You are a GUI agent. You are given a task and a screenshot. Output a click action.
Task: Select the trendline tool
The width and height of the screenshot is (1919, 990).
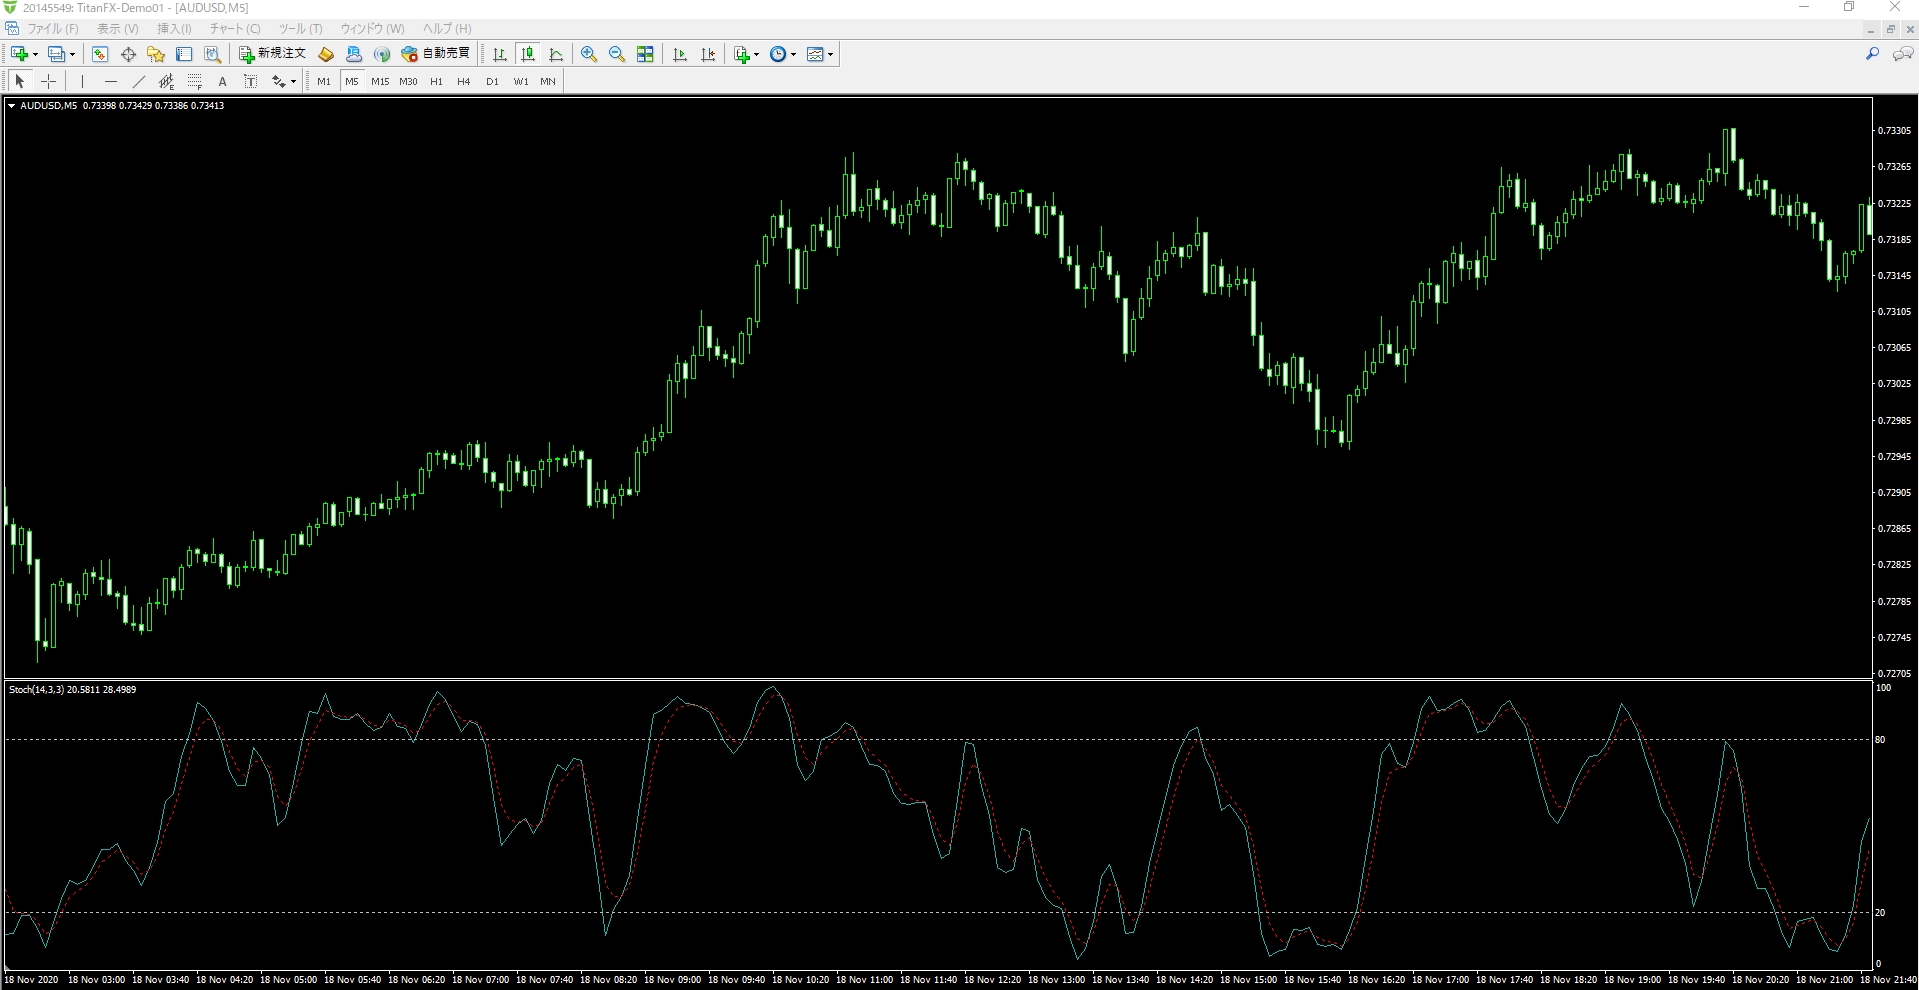pos(138,81)
